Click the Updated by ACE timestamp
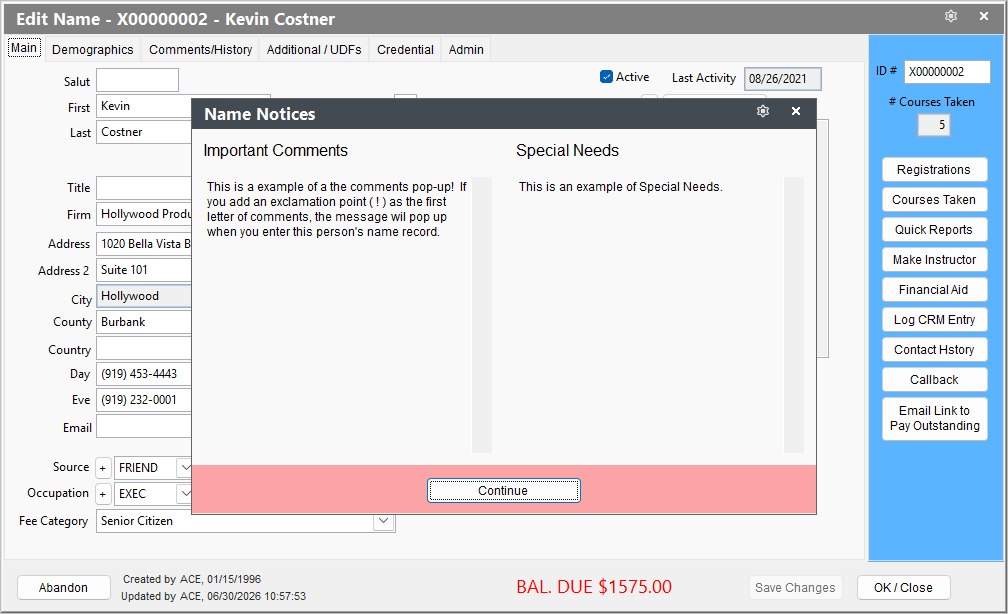 [x=213, y=596]
